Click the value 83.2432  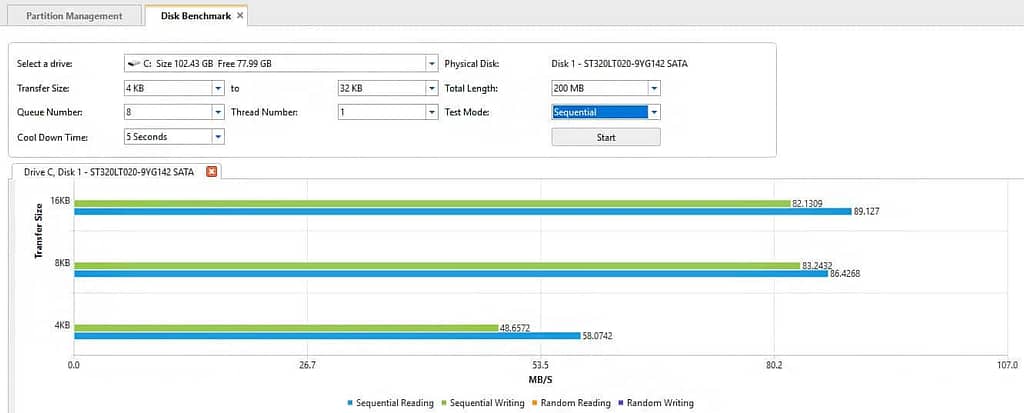point(817,266)
